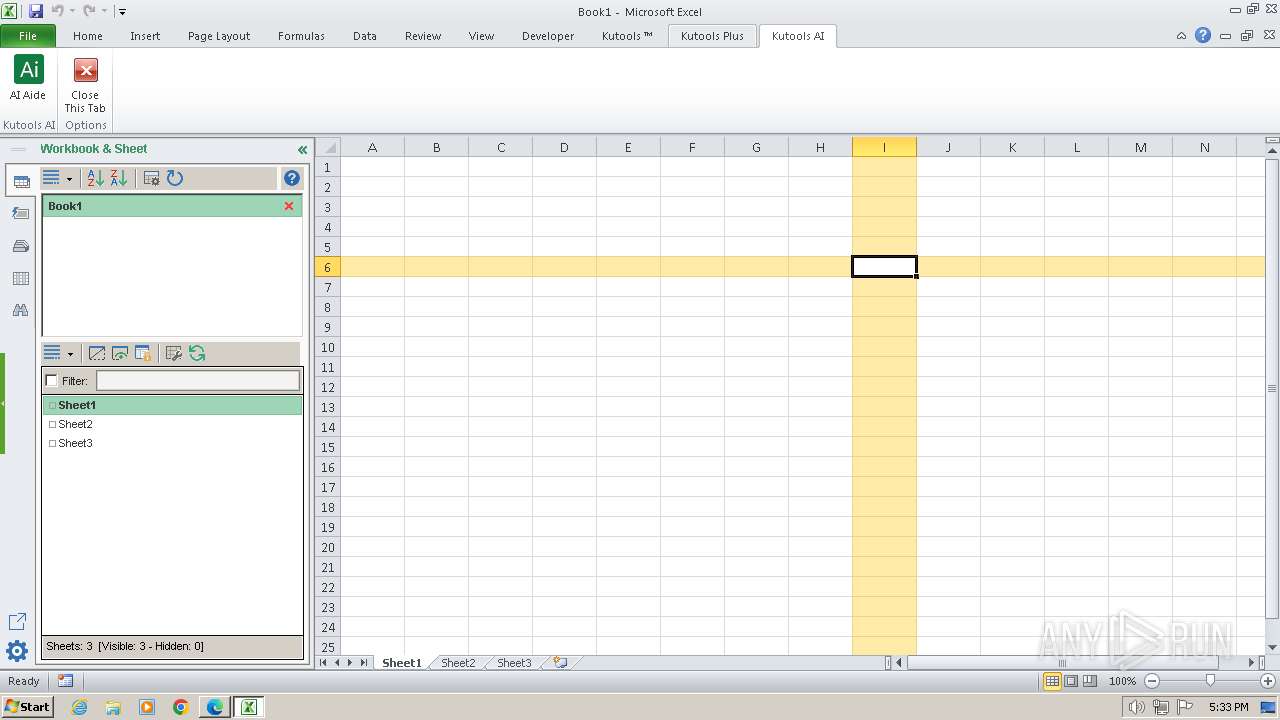Open the Name Manager pane icon

click(x=20, y=246)
